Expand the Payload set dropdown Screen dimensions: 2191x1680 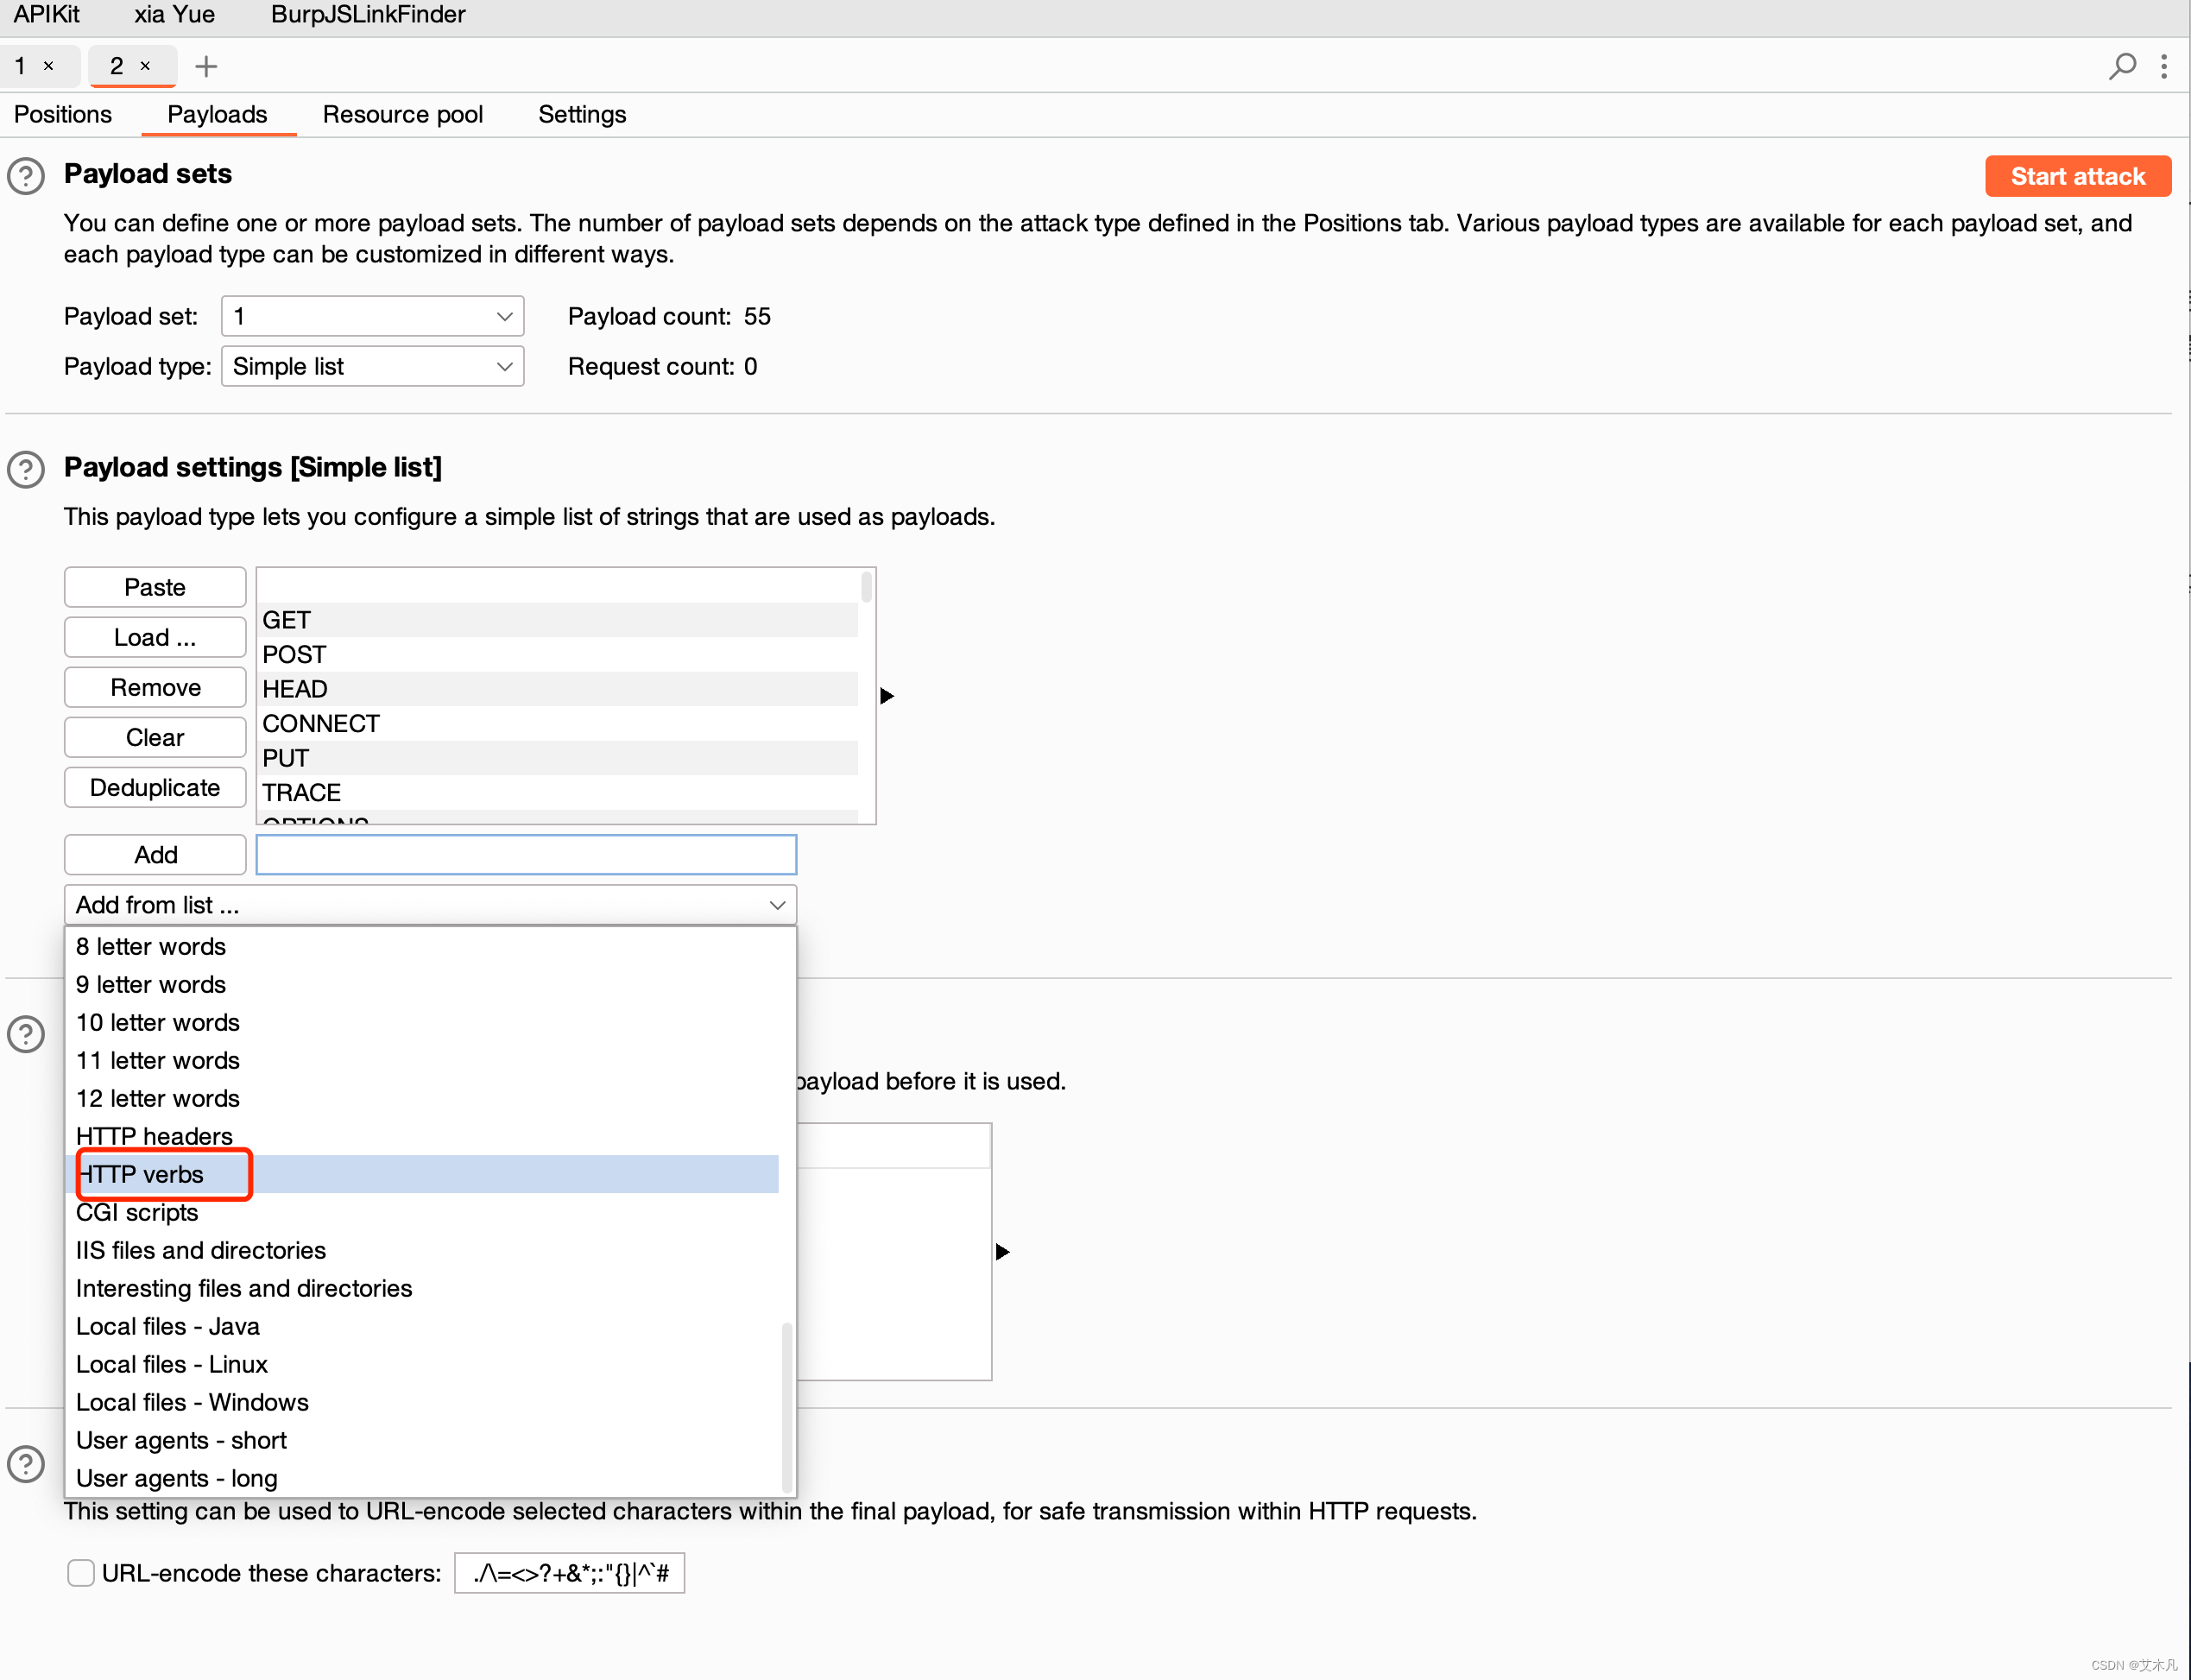[372, 316]
